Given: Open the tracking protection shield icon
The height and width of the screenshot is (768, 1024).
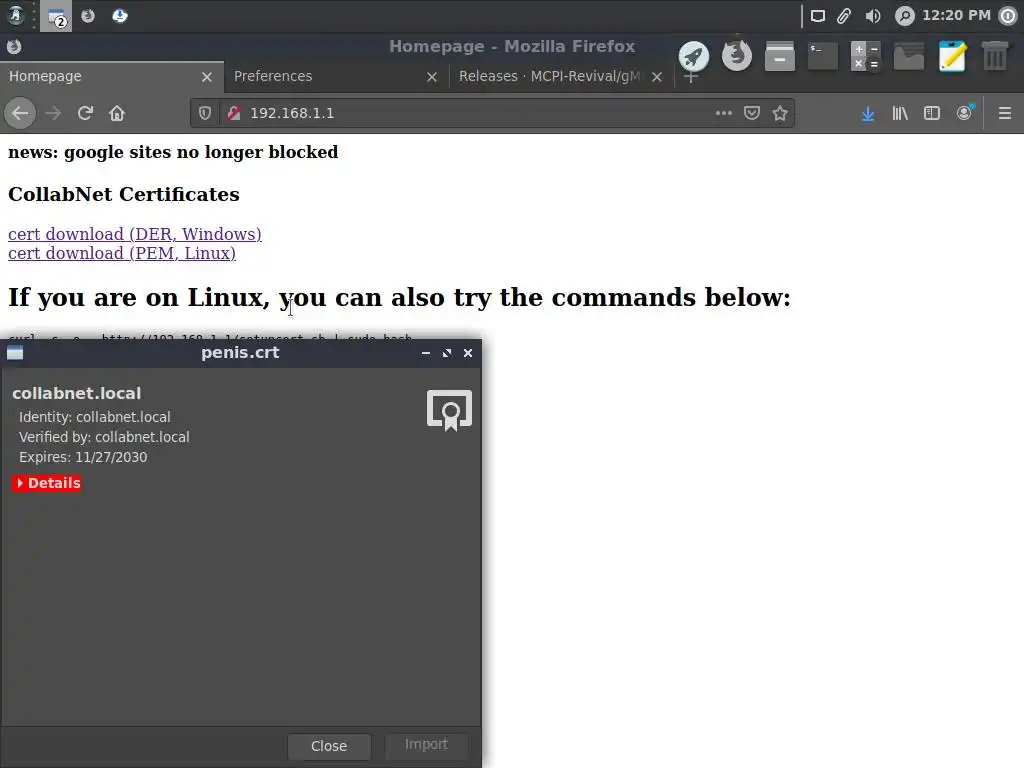Looking at the screenshot, I should pos(205,113).
